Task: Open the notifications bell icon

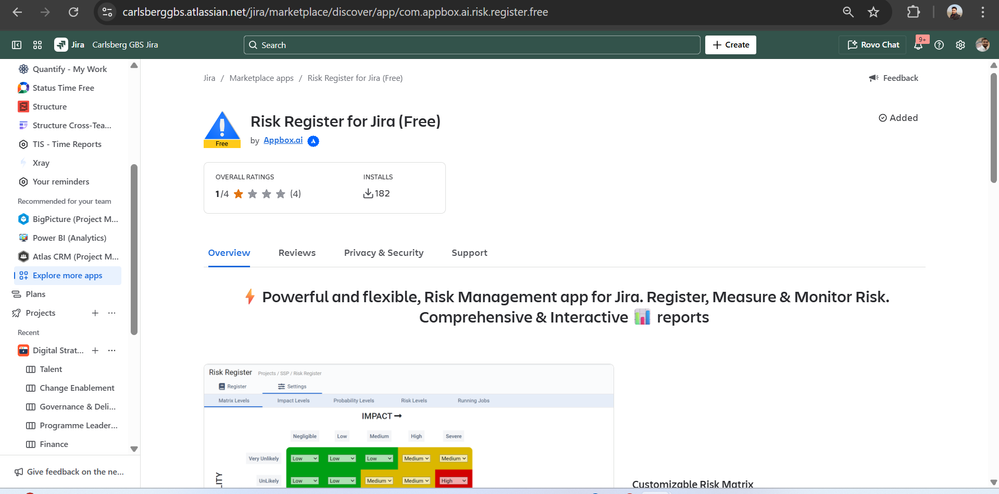Action: 918,45
